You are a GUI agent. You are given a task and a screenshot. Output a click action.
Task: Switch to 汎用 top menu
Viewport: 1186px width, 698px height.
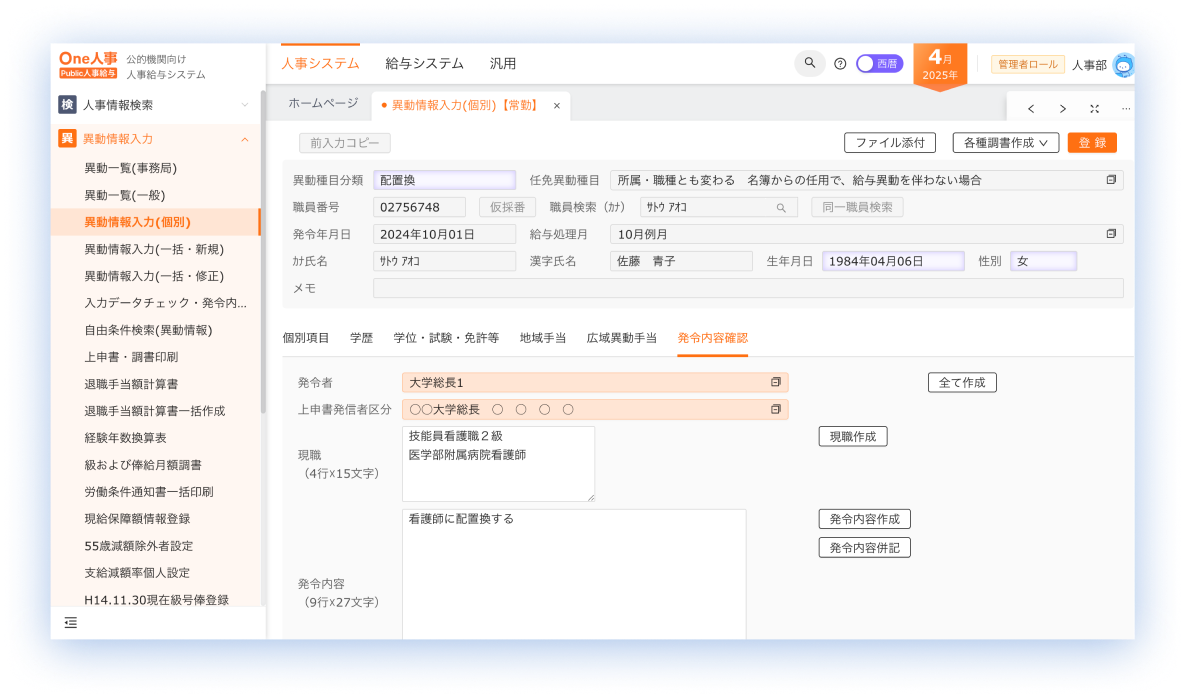502,64
